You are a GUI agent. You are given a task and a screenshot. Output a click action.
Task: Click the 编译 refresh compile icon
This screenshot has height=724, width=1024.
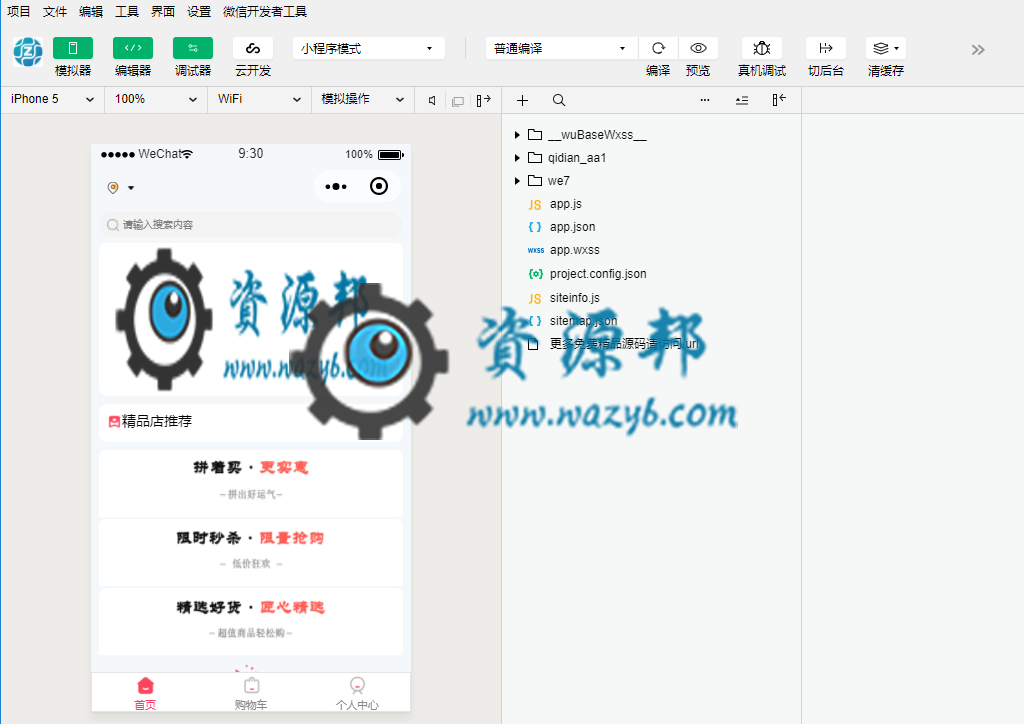coord(658,48)
